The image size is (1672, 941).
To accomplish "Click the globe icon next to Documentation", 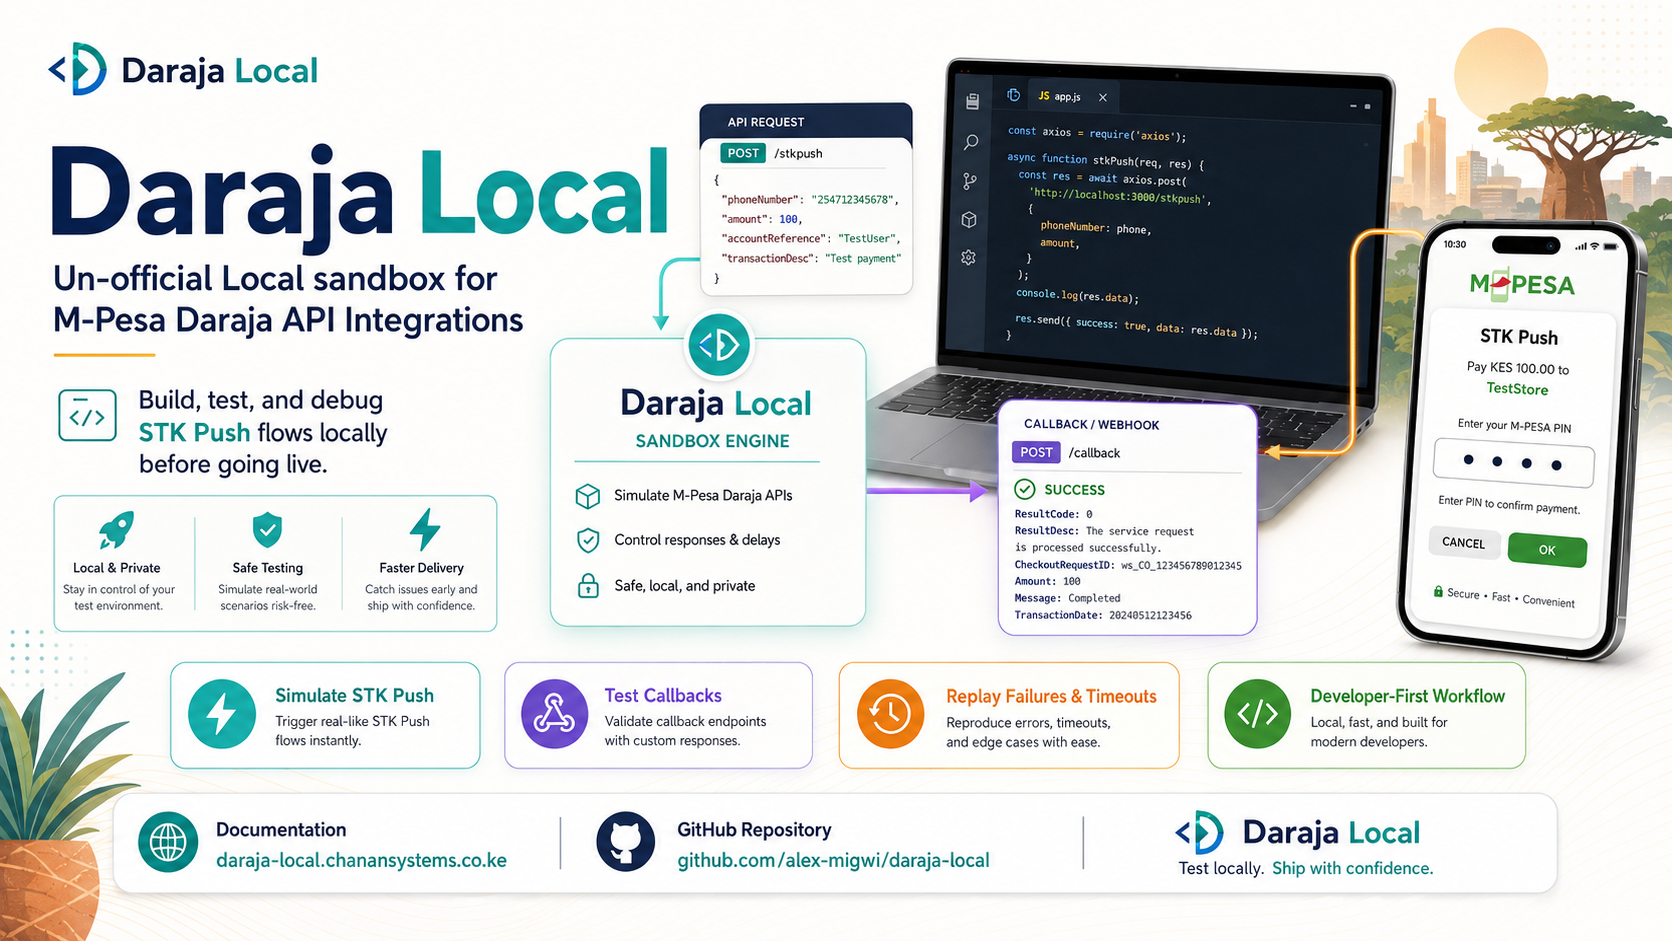I will pyautogui.click(x=168, y=842).
